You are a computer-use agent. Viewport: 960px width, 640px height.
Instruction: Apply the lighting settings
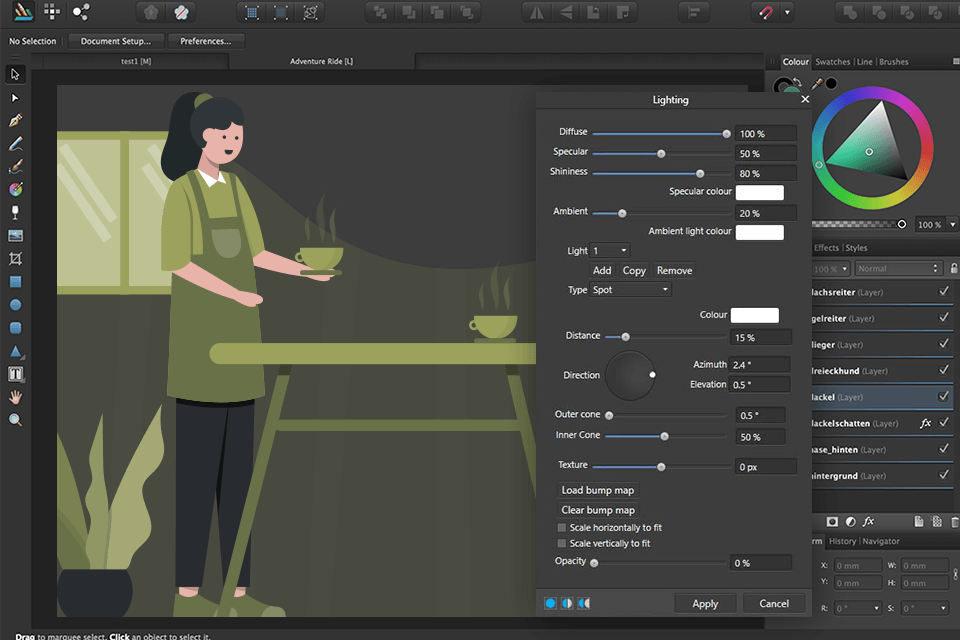click(x=705, y=603)
